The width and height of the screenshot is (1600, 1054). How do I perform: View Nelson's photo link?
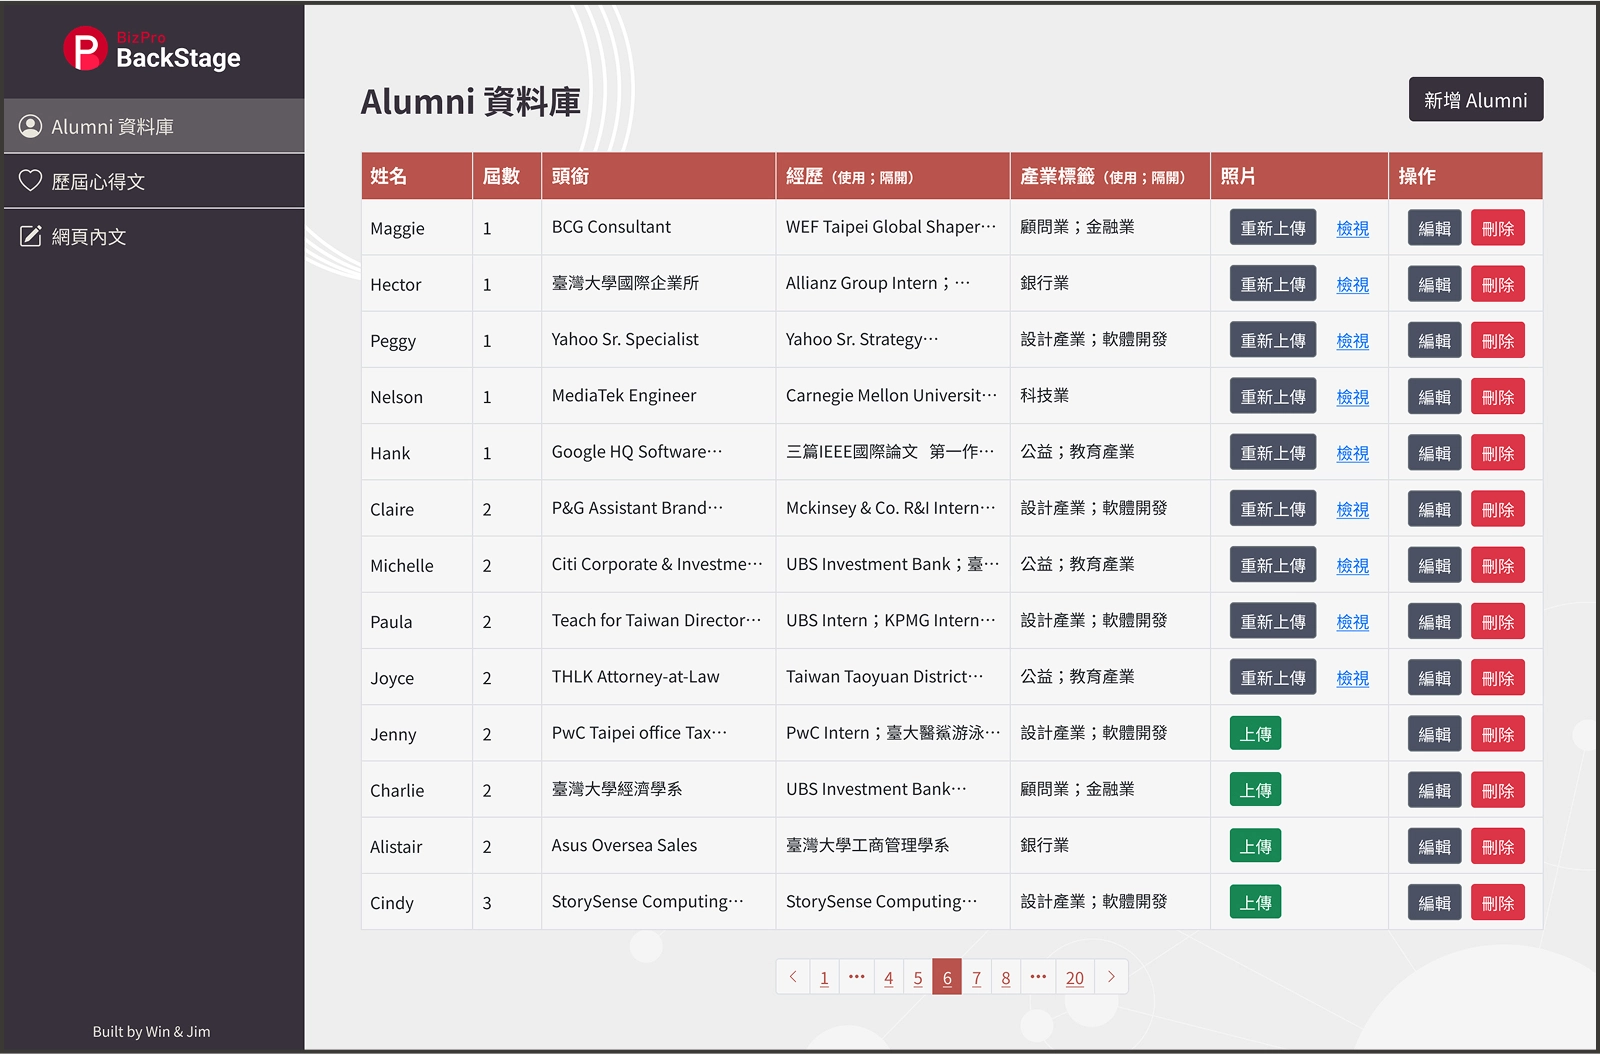(1353, 396)
